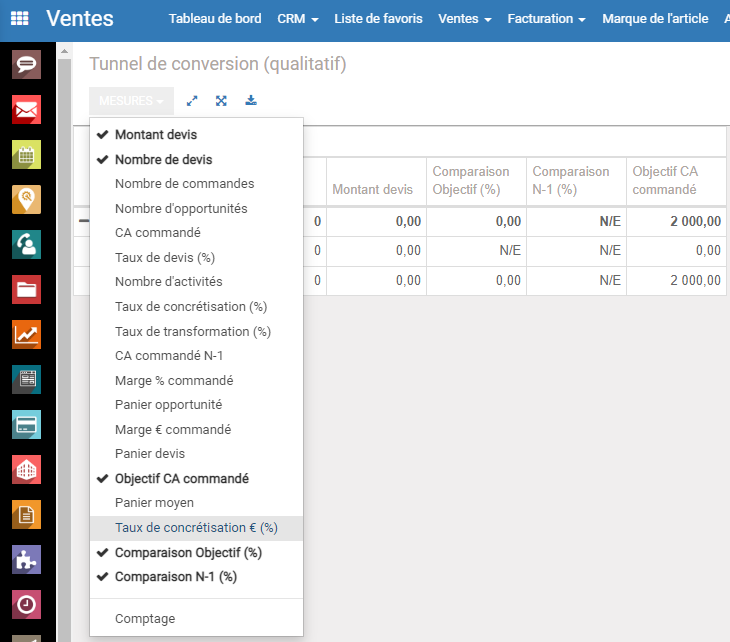Open the clock timesheet app icon

(27, 604)
